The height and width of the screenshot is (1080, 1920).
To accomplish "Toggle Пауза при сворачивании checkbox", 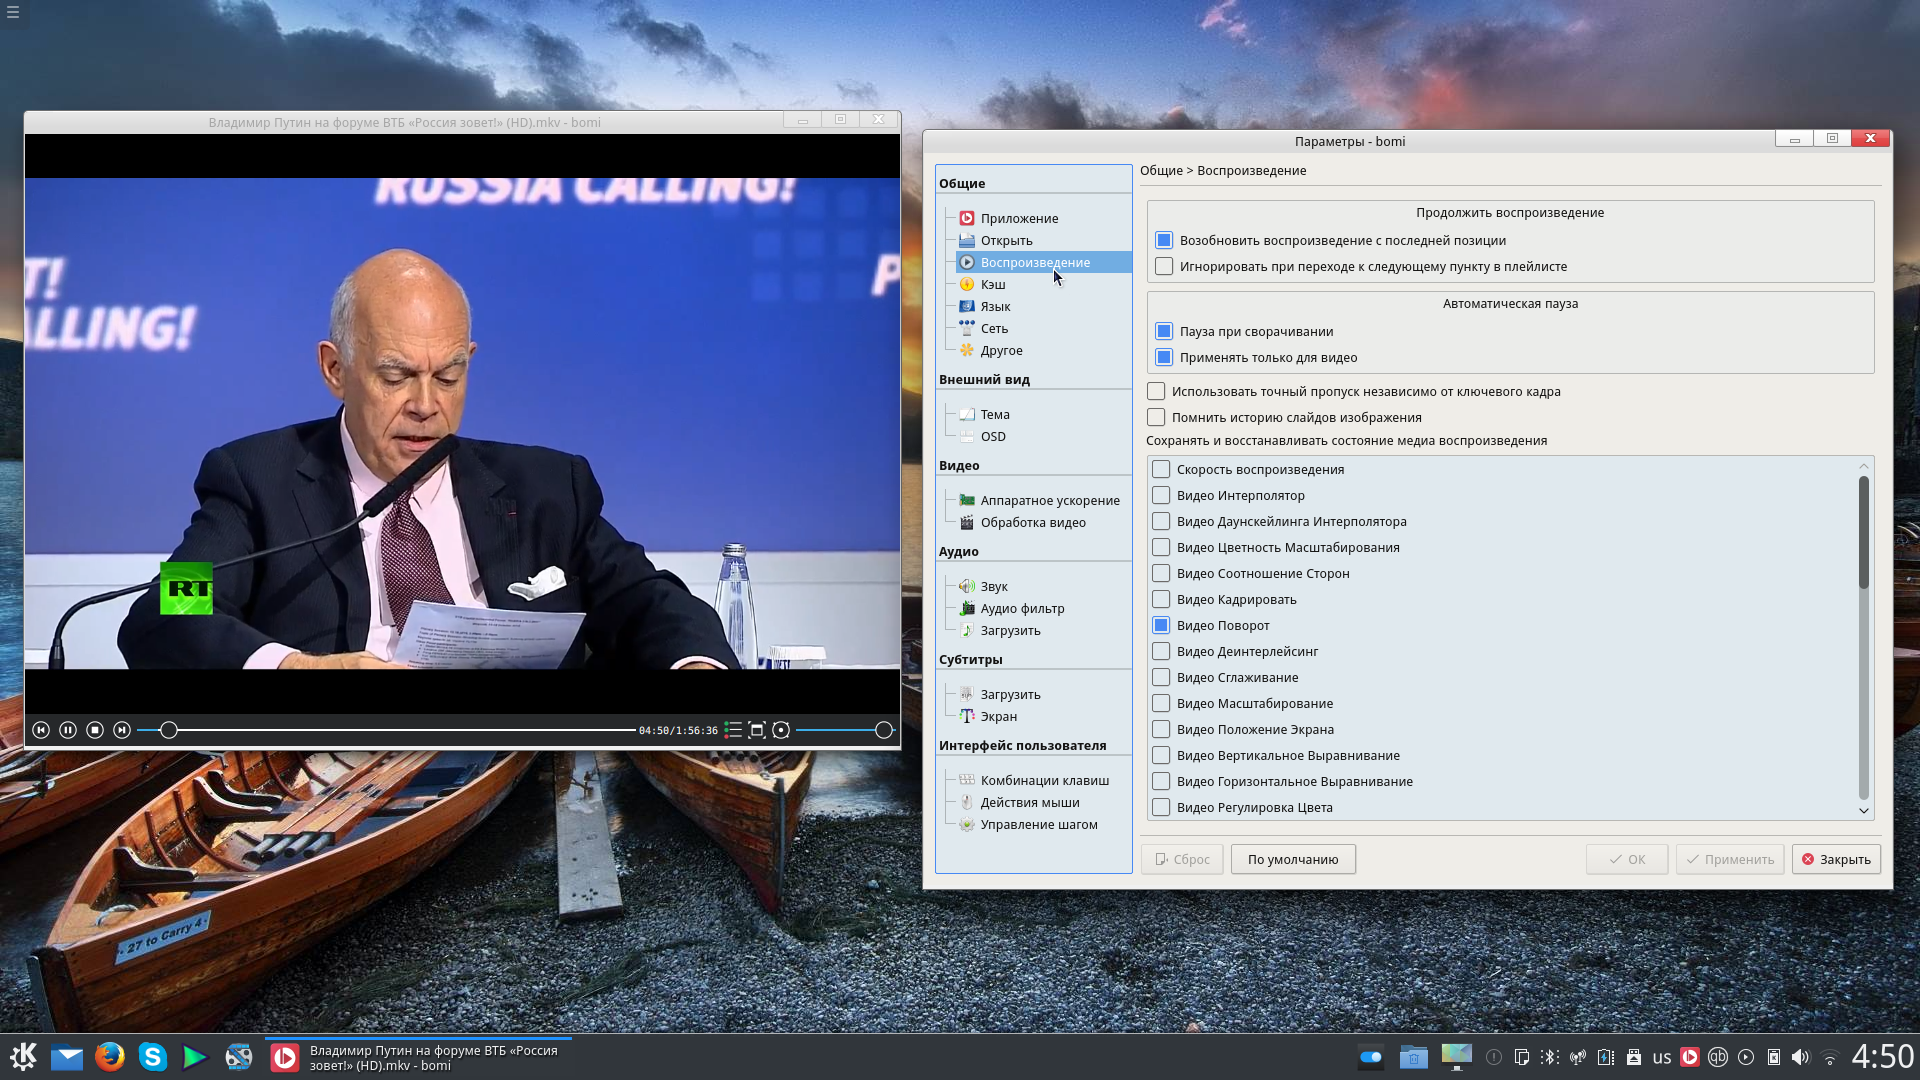I will tap(1164, 332).
